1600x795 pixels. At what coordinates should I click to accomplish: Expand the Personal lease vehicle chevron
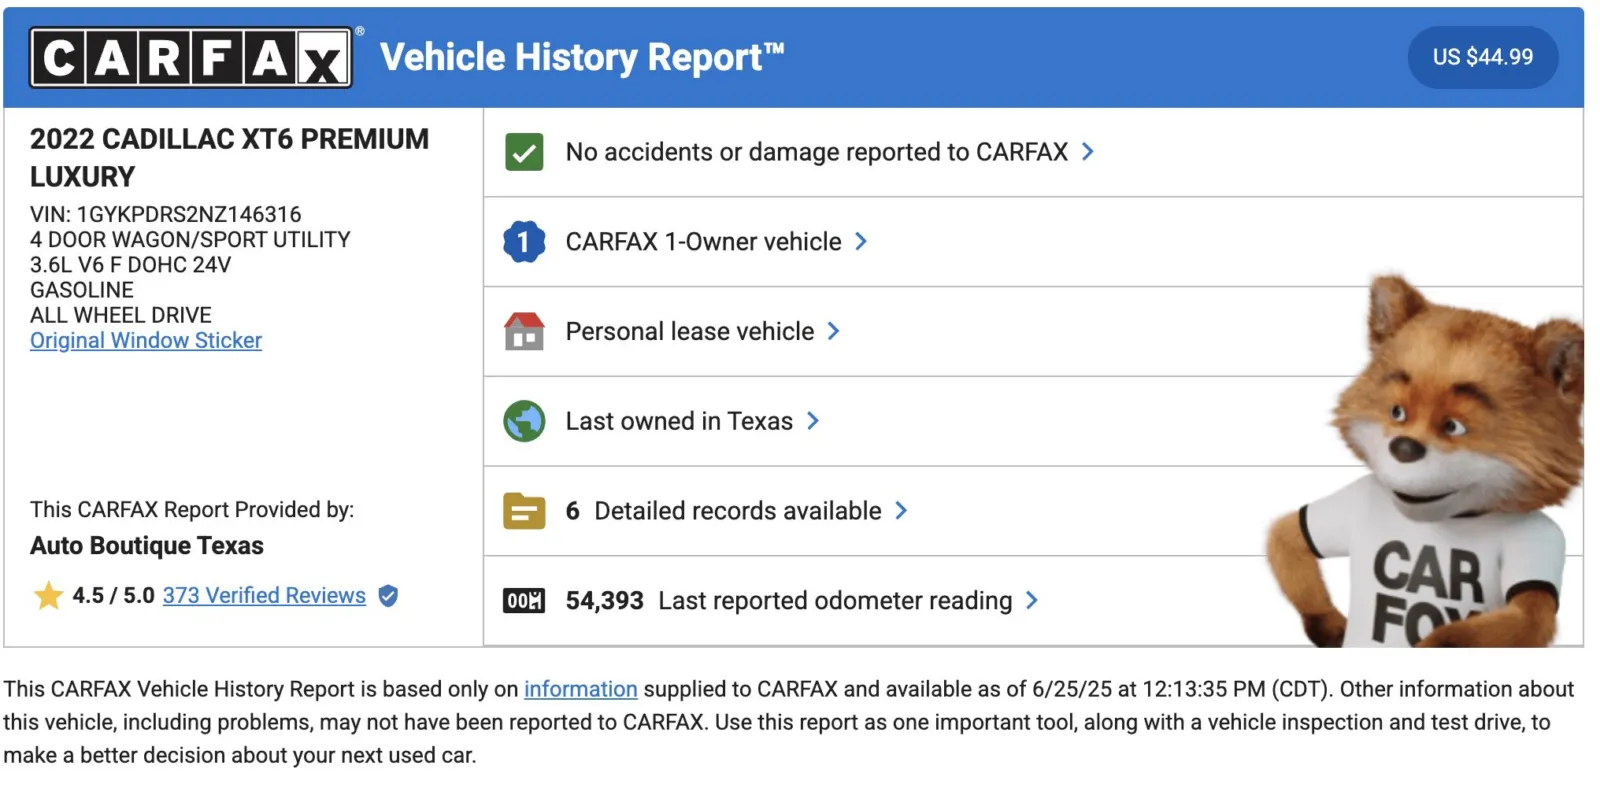tap(834, 331)
